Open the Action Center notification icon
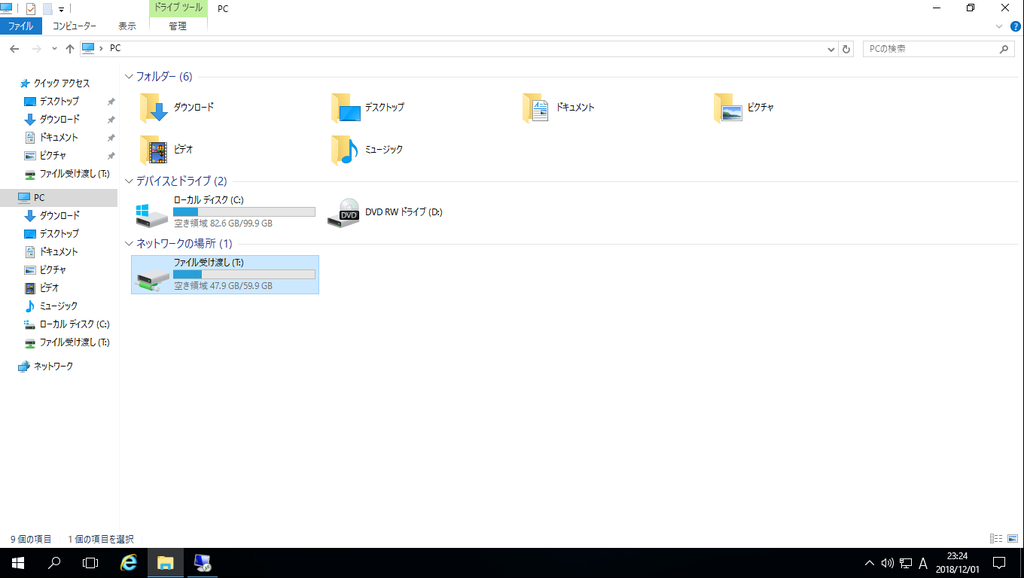The width and height of the screenshot is (1024, 578). click(x=999, y=563)
